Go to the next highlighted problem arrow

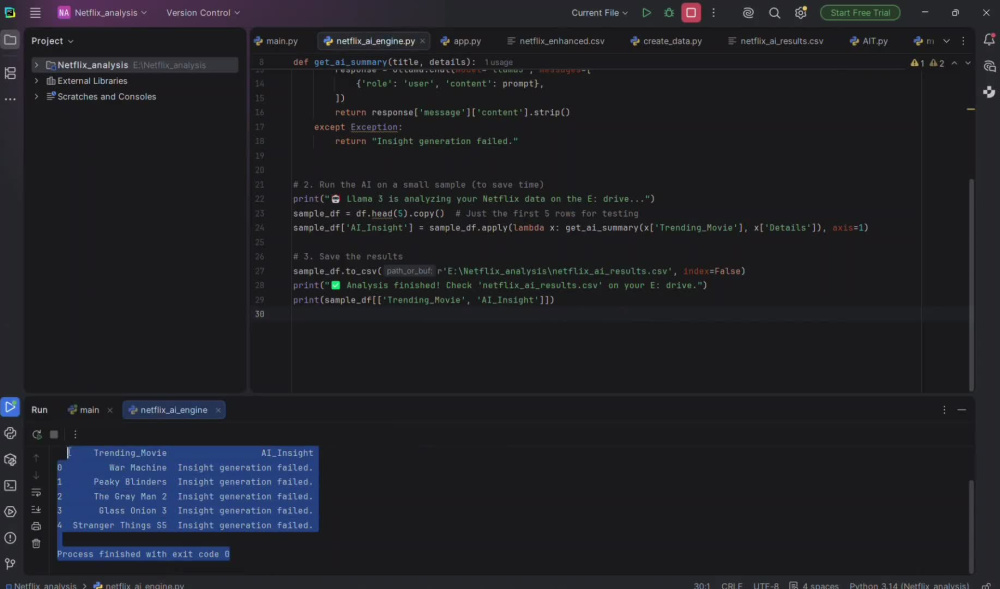[967, 63]
